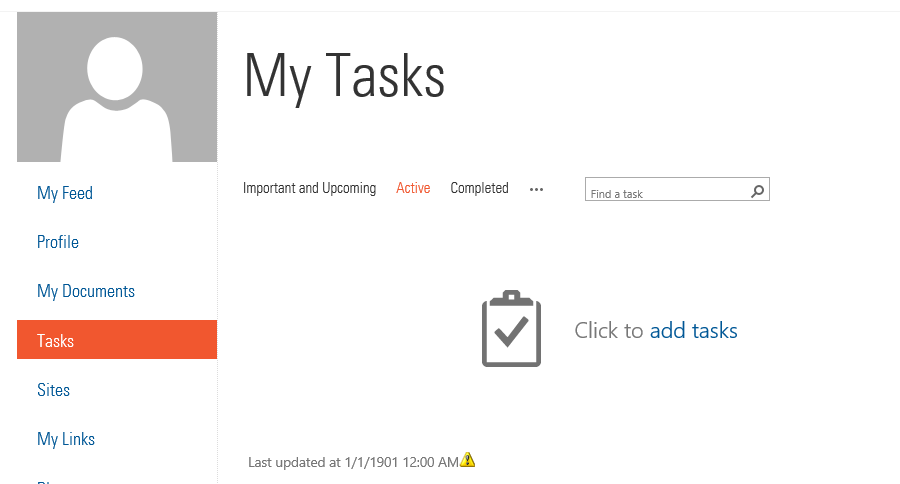Open the ellipsis more views menu

537,189
